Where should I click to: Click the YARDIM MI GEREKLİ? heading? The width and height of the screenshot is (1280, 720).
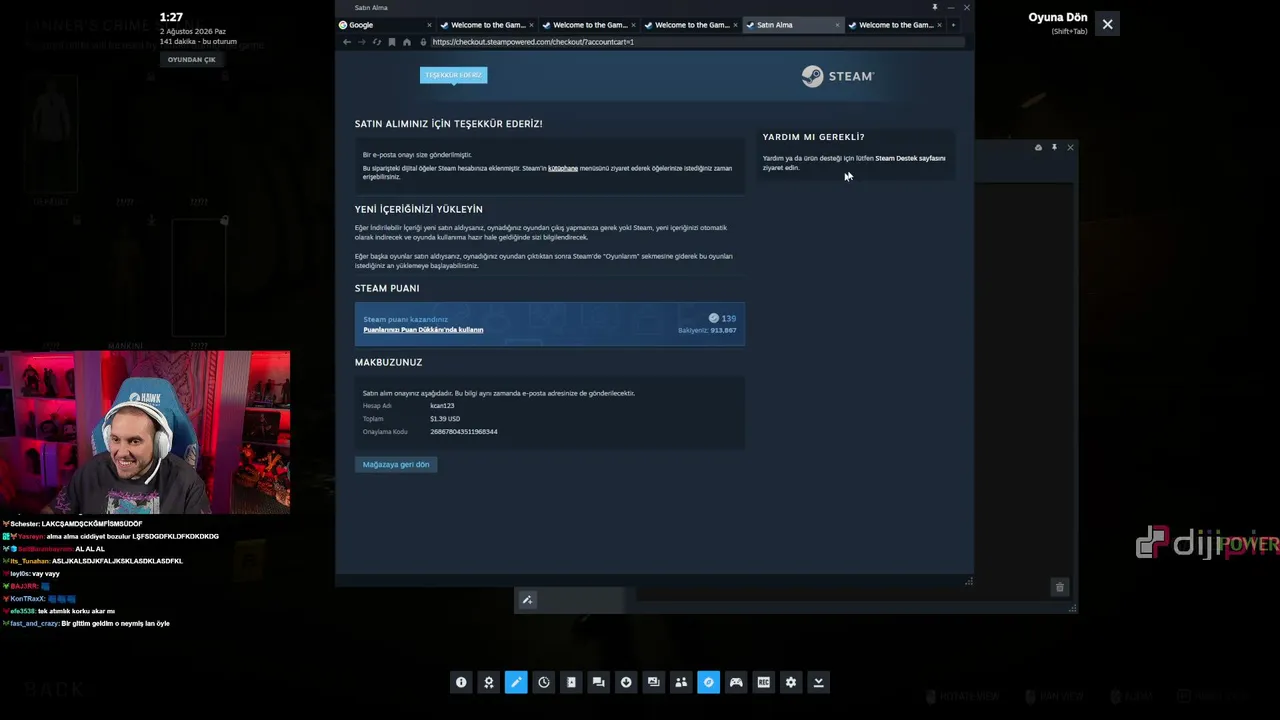pyautogui.click(x=814, y=137)
